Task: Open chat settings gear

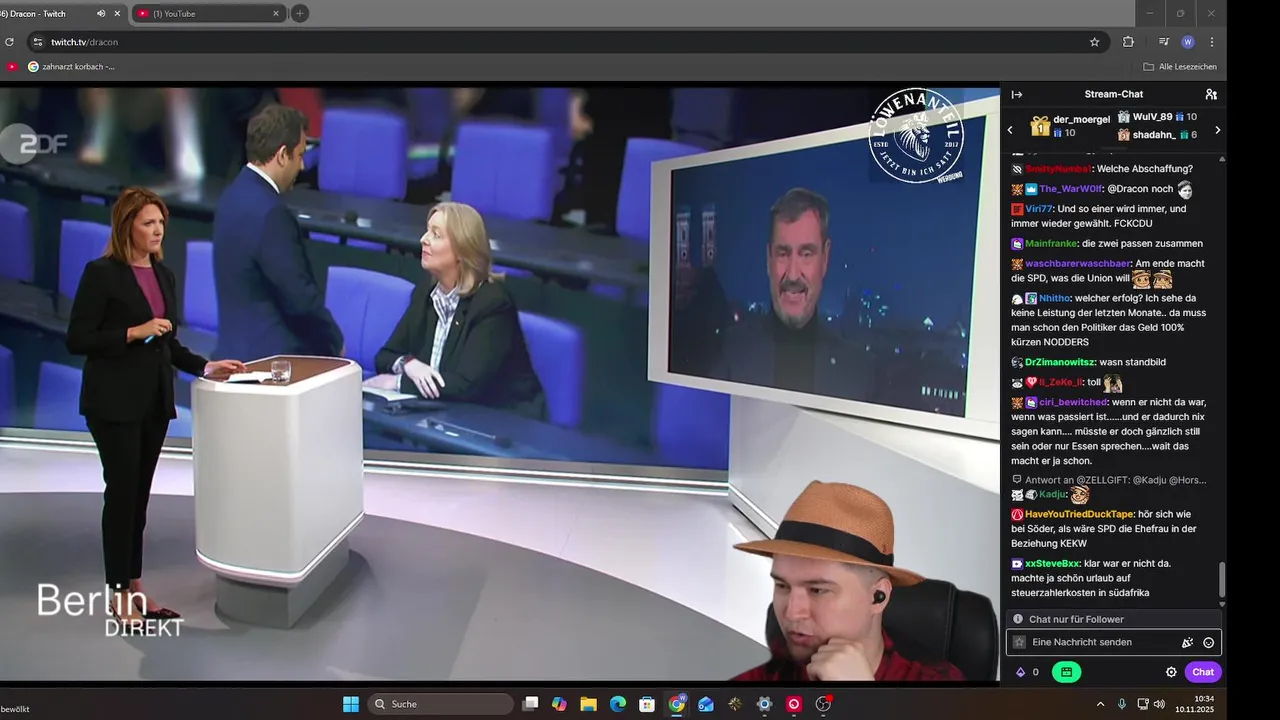Action: [x=1171, y=672]
